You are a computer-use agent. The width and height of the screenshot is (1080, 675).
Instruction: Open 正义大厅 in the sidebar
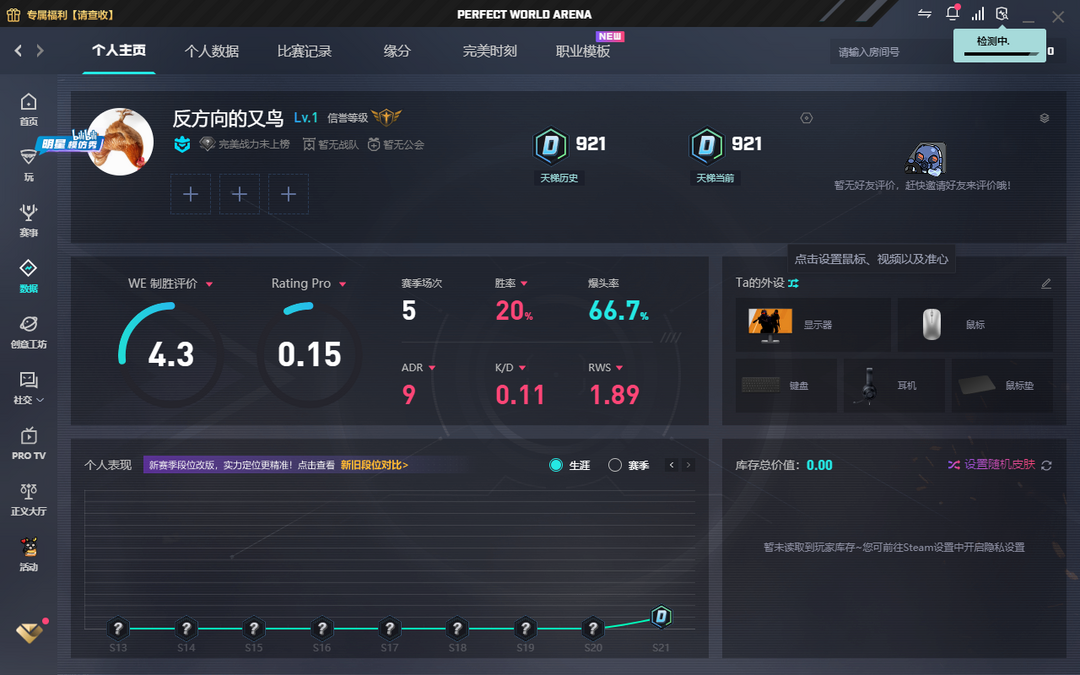click(x=28, y=499)
